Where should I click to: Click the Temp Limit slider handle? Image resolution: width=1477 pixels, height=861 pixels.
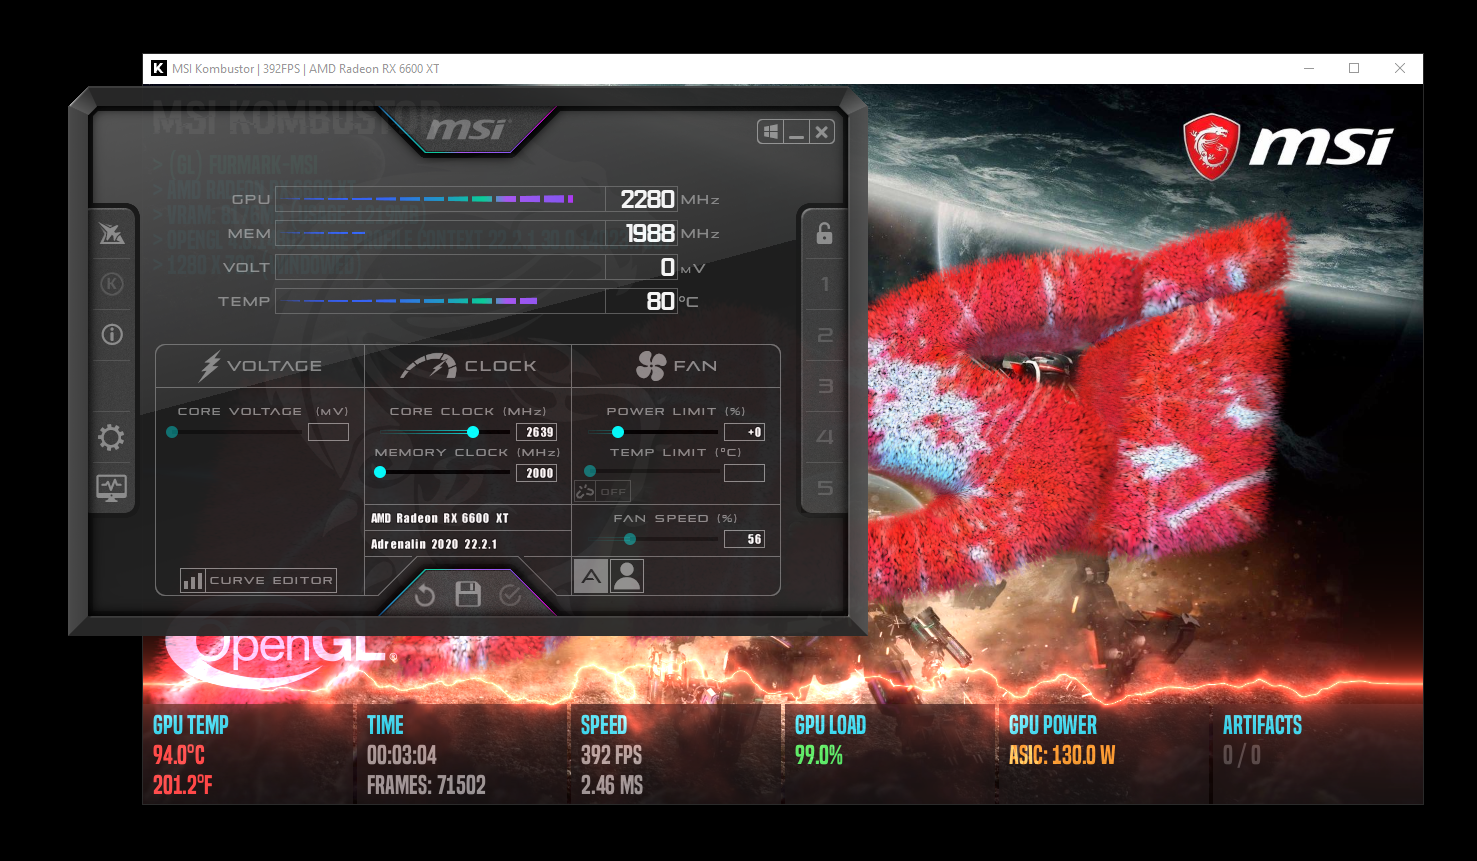click(x=590, y=471)
